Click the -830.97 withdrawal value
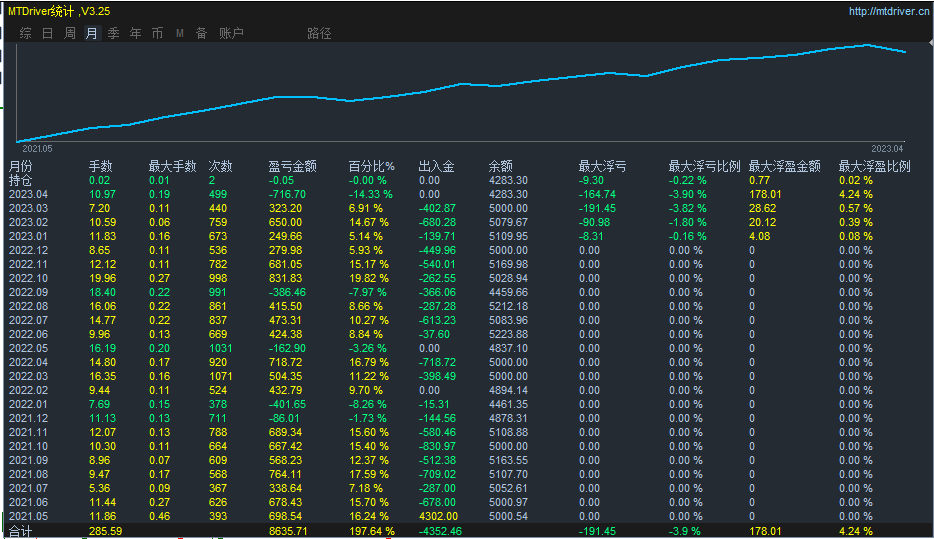Viewport: 934px width, 539px height. coord(437,446)
